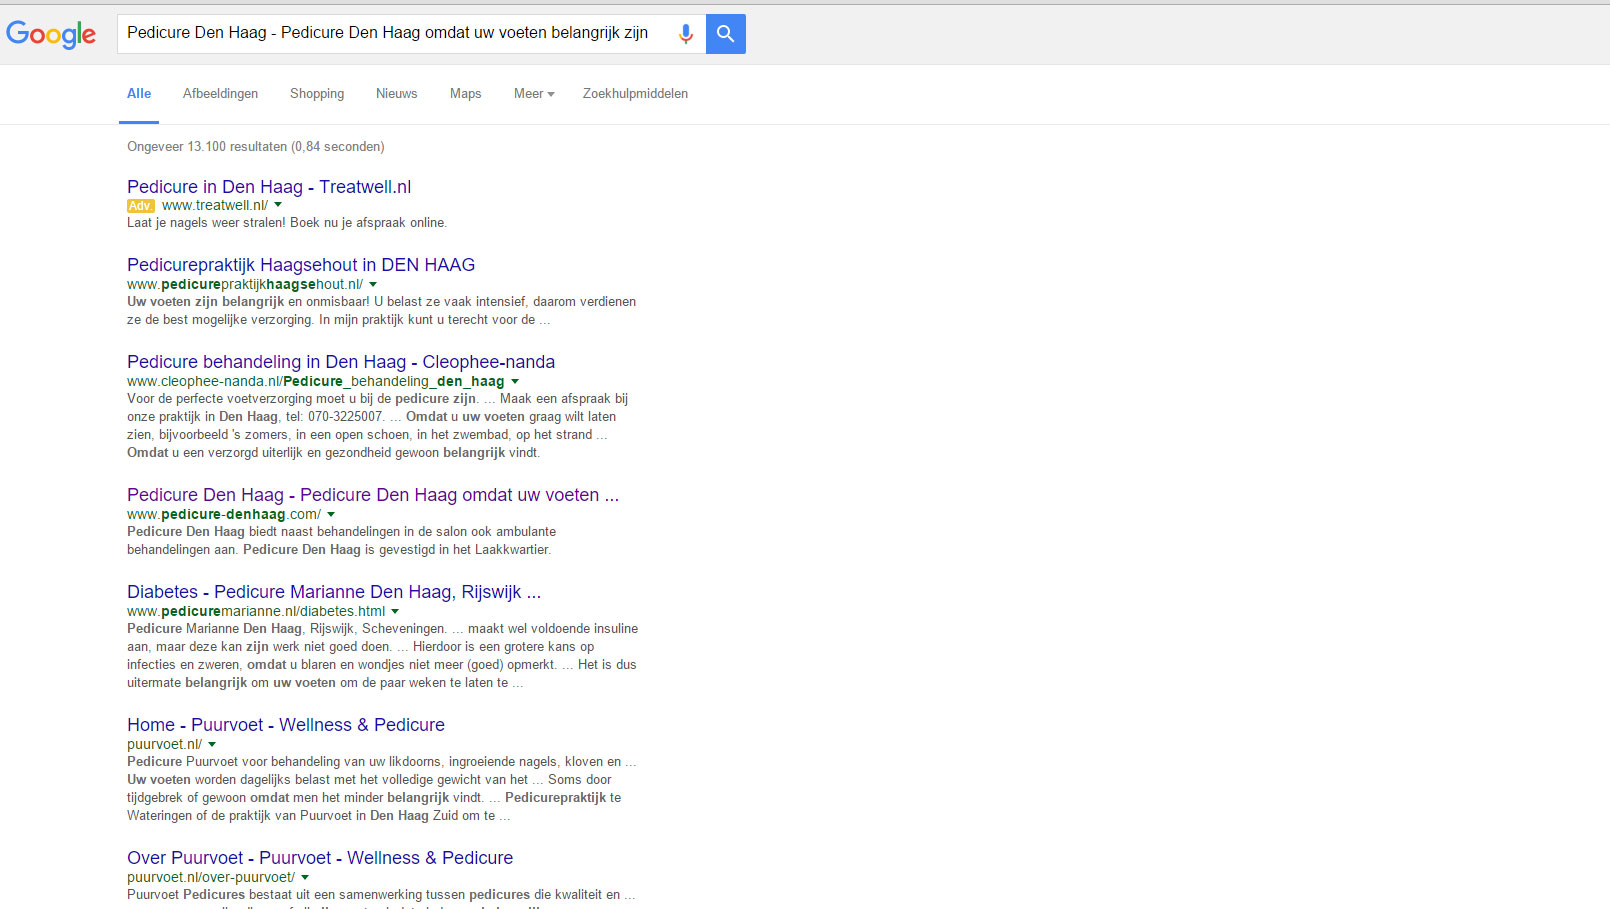Click www.pedicure-denhaag.com/ URL text
The image size is (1610, 909).
point(224,514)
